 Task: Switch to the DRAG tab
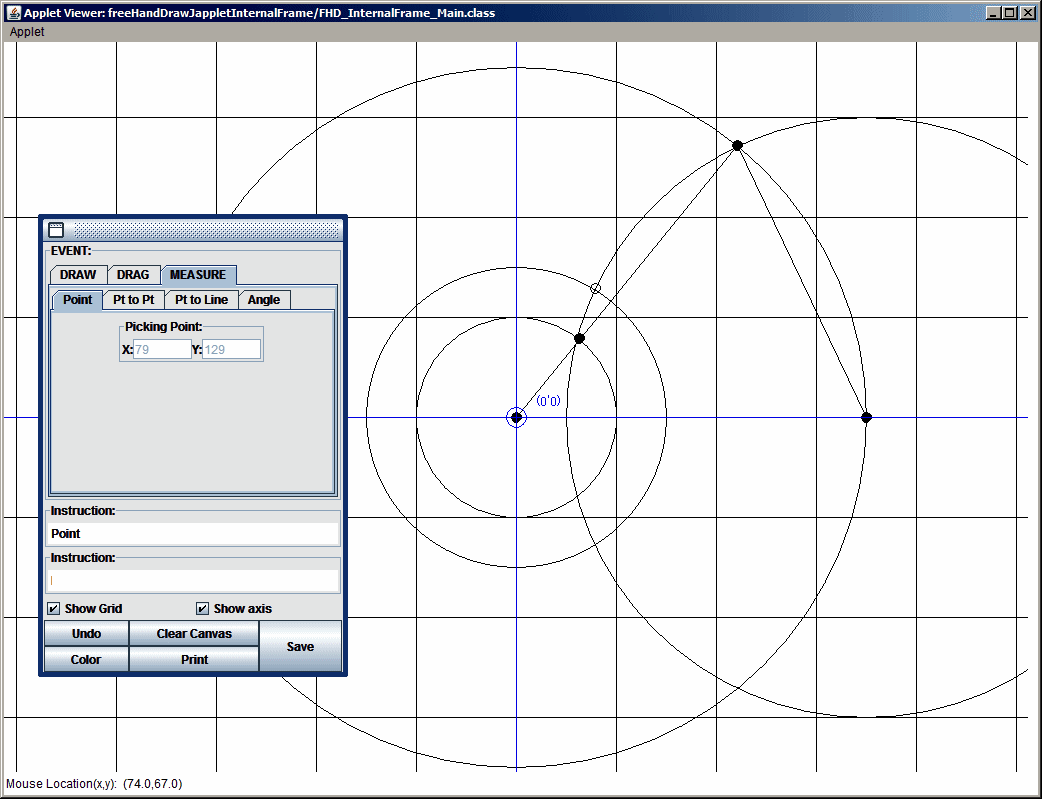coord(133,275)
